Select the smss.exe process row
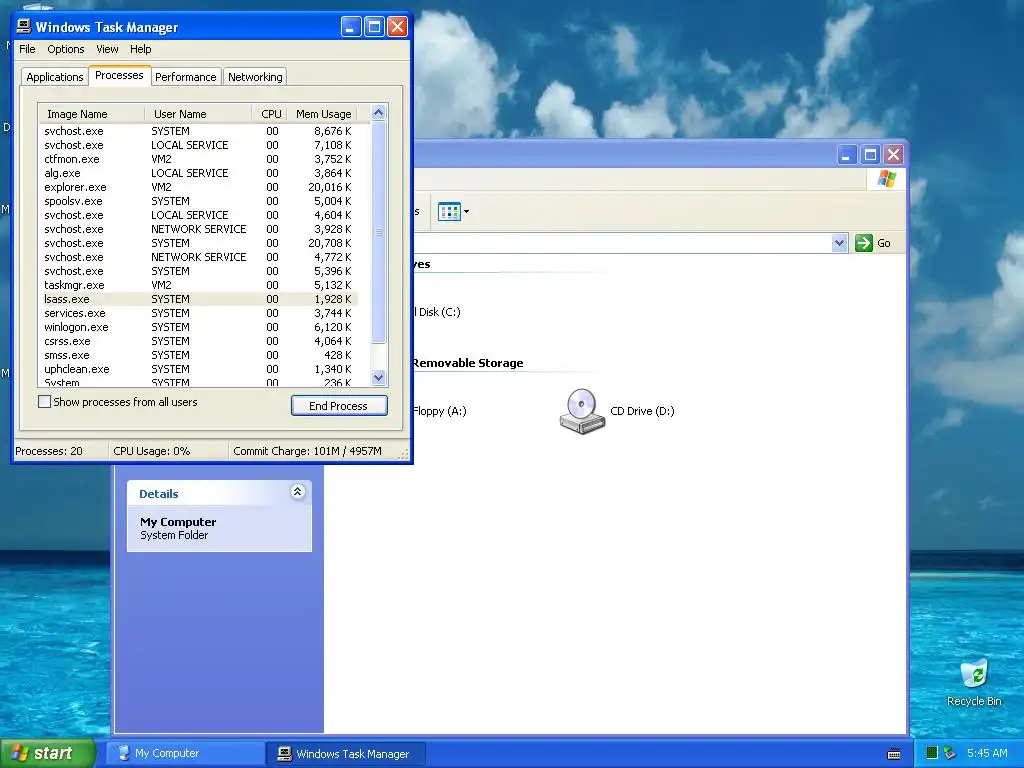Viewport: 1024px width, 768px height. coord(198,355)
